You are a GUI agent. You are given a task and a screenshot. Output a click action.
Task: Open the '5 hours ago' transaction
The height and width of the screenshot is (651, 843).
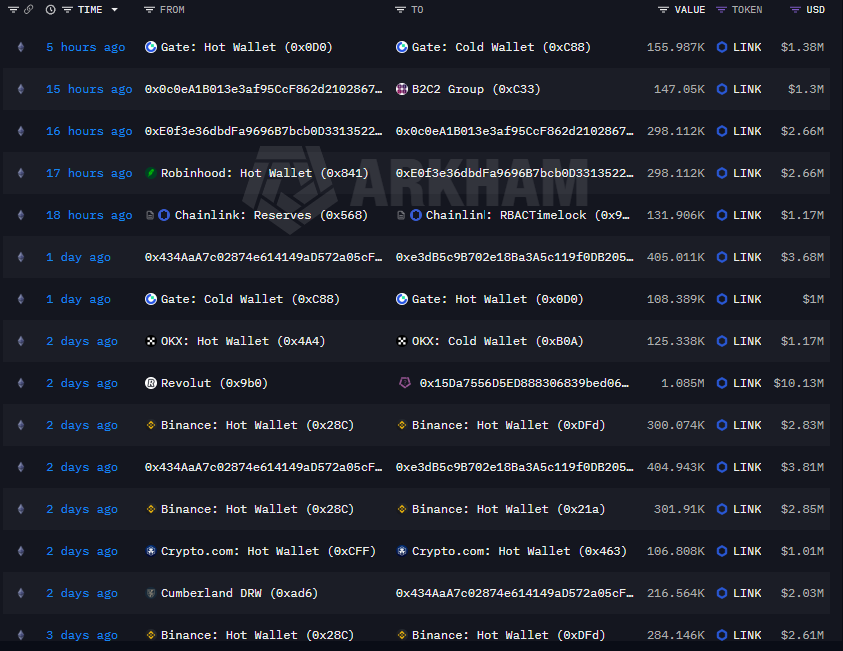85,47
